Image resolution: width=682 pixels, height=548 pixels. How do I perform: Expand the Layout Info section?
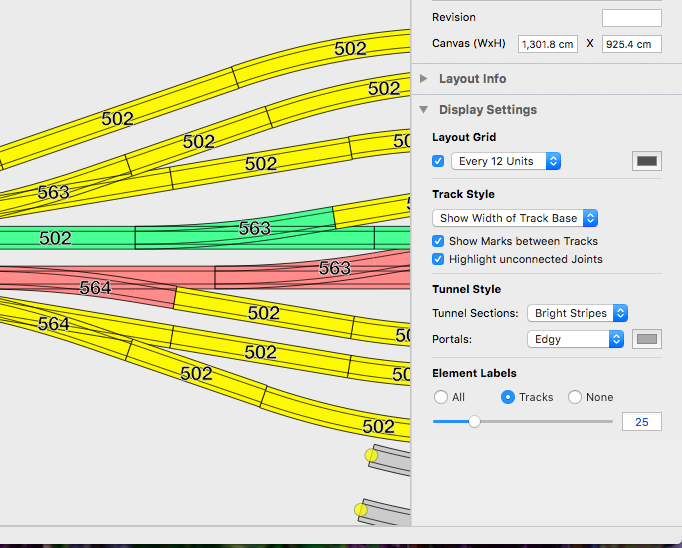pyautogui.click(x=424, y=79)
